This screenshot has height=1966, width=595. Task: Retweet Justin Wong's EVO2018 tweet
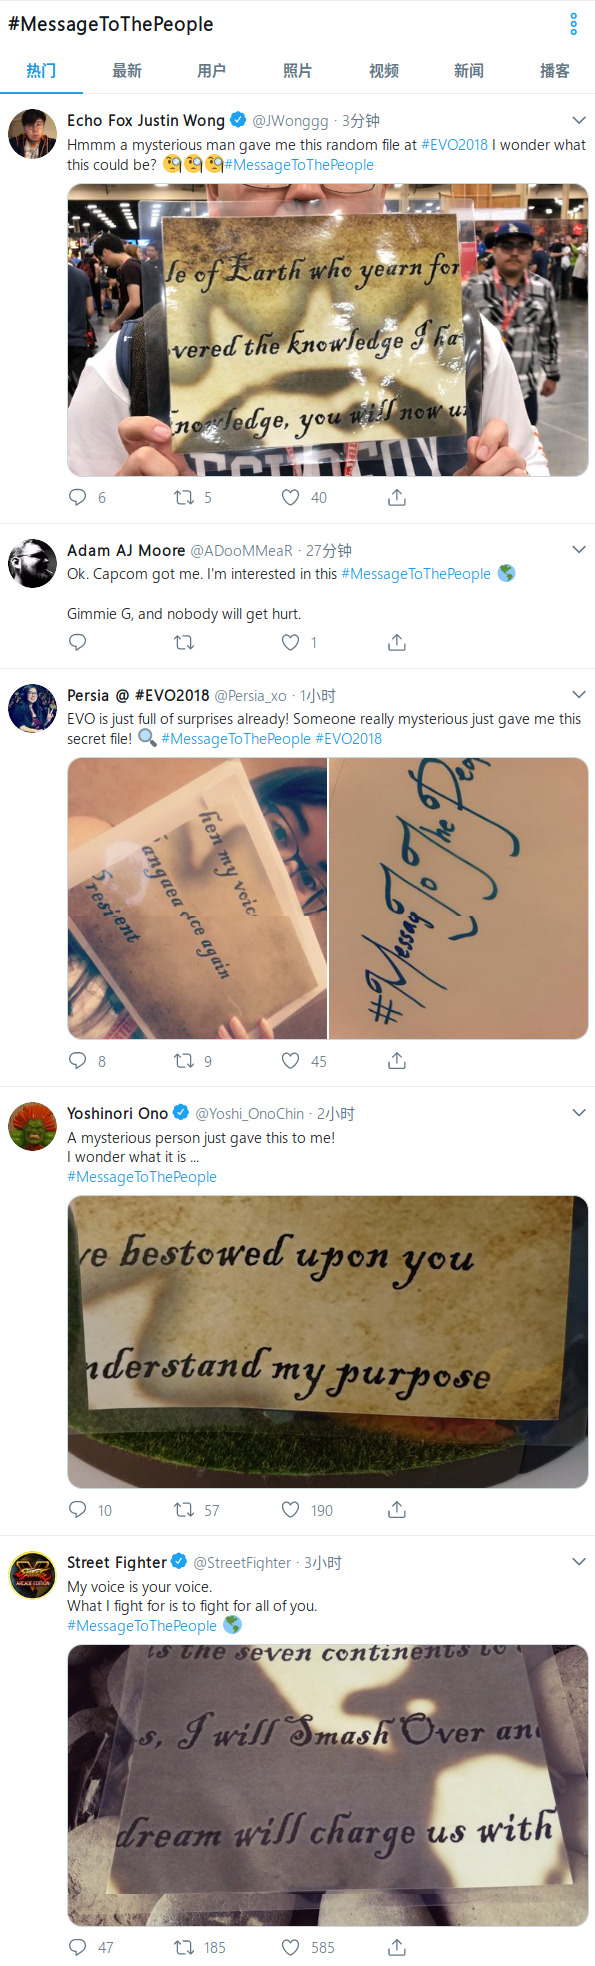184,497
